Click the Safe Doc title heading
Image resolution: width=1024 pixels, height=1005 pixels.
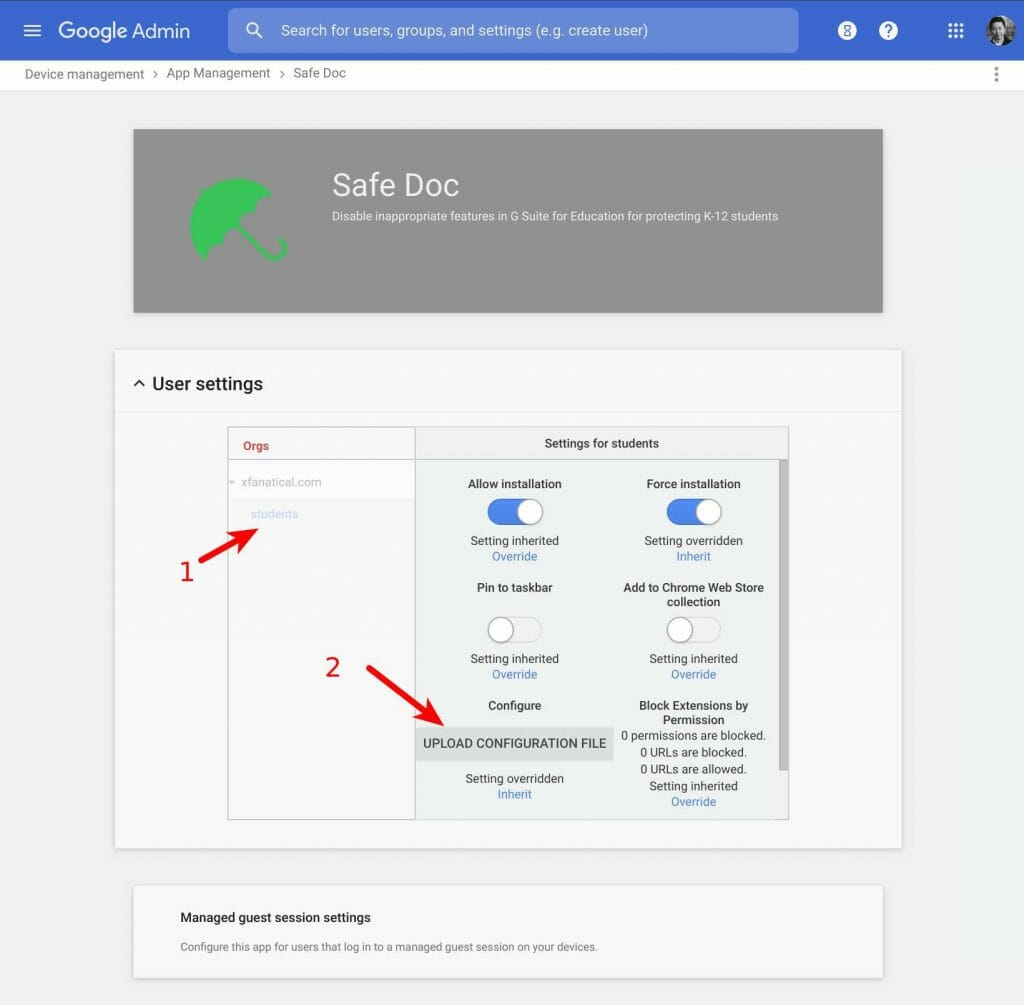(x=396, y=185)
